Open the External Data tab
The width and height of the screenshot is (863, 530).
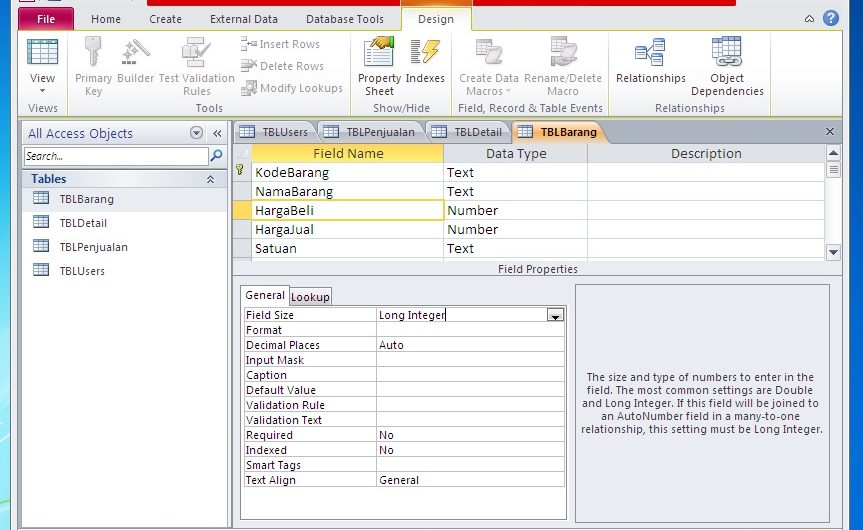(x=244, y=19)
